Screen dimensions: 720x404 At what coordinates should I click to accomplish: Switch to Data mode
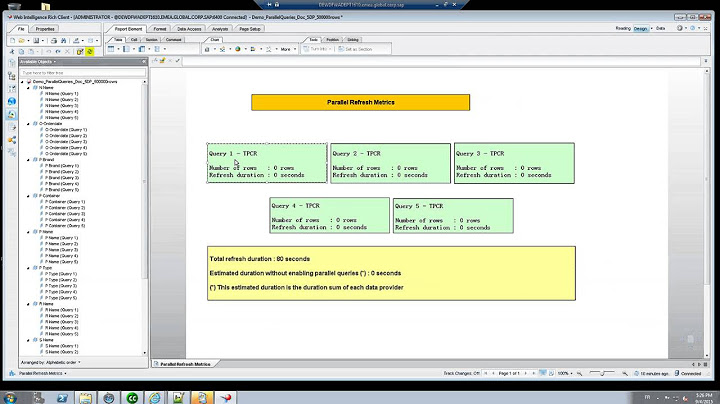[660, 28]
